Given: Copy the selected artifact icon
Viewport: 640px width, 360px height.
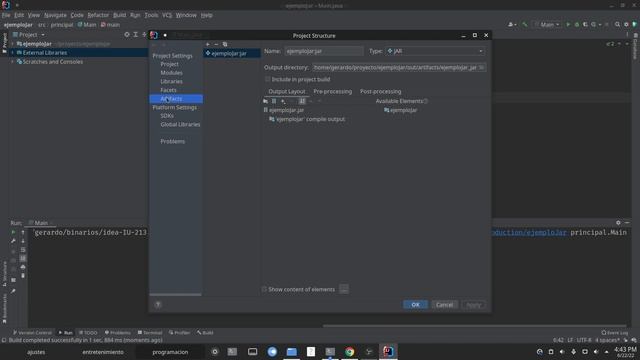Looking at the screenshot, I should tap(225, 44).
